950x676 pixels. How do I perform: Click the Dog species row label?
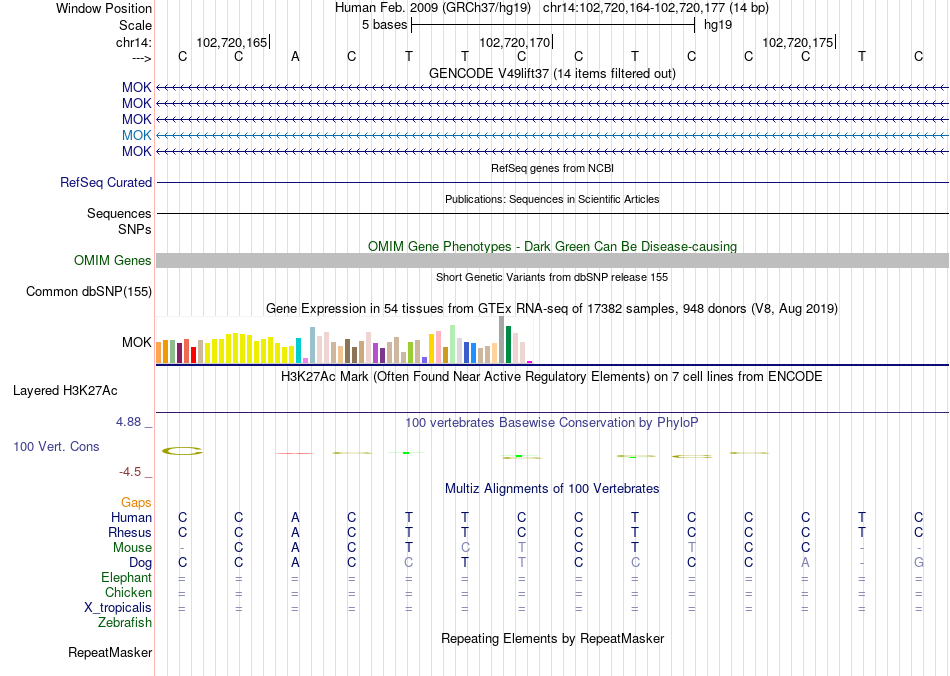click(x=140, y=563)
